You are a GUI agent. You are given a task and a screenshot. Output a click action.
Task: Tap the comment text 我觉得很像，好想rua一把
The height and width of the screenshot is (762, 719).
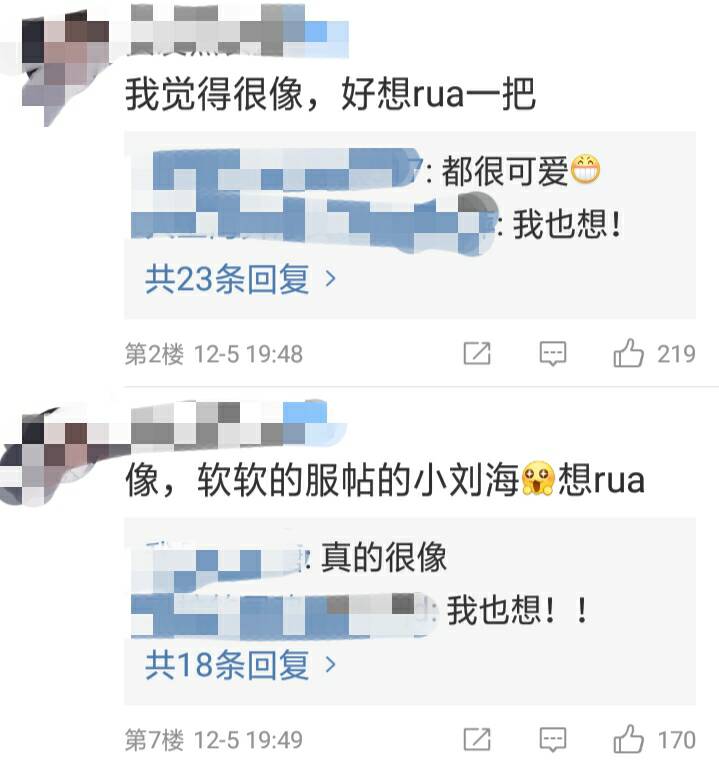click(330, 93)
